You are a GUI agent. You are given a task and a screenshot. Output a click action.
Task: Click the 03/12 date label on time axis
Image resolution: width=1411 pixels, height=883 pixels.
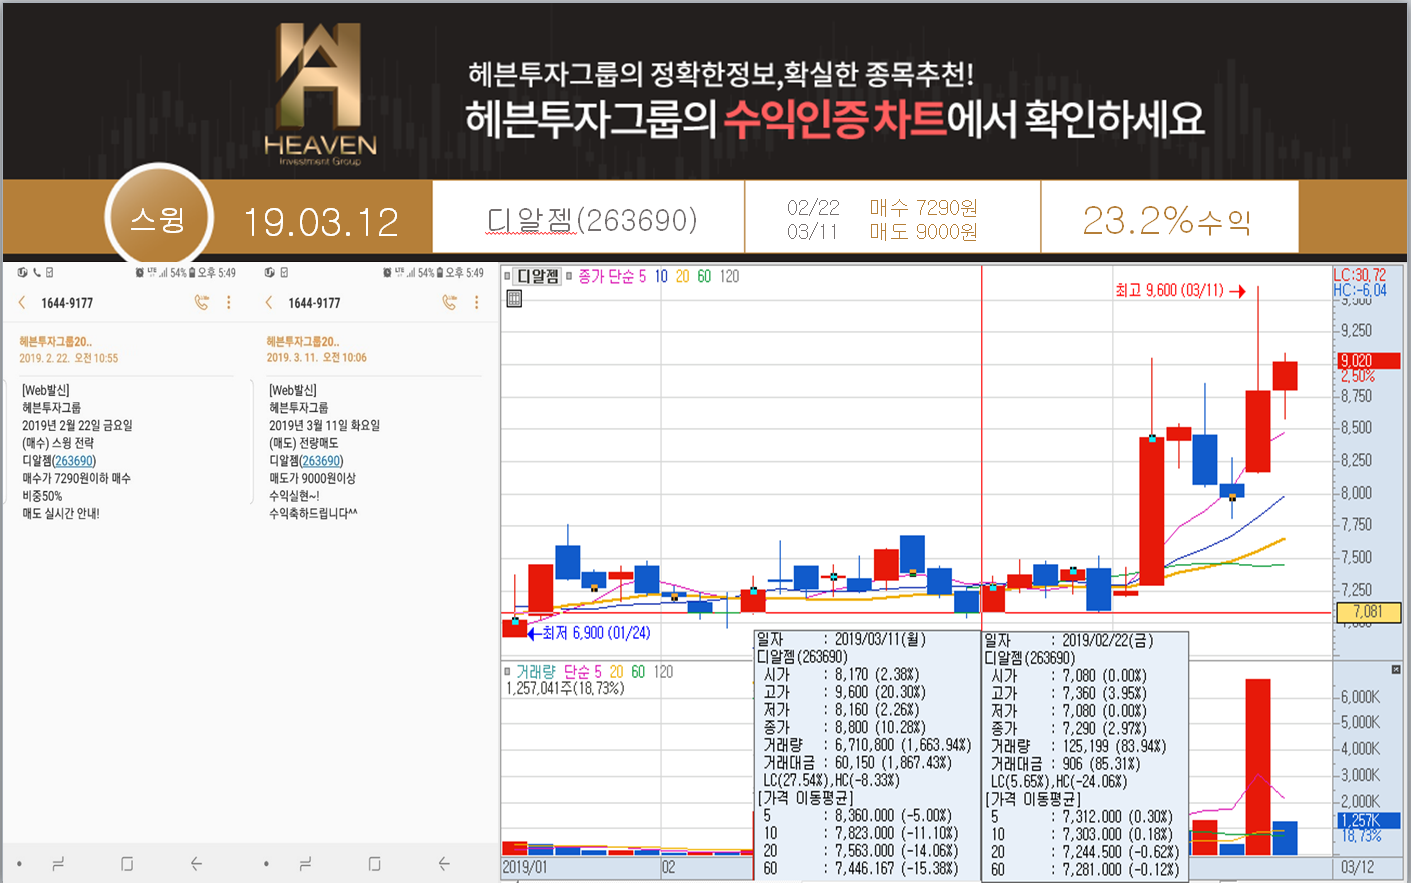pyautogui.click(x=1357, y=867)
